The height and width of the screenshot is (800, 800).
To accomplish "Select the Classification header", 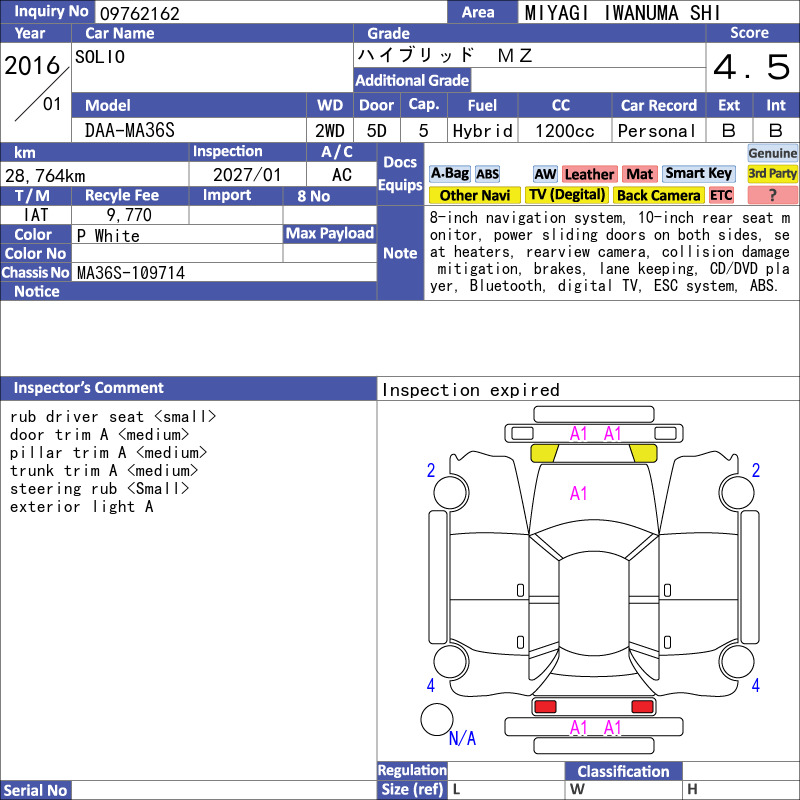I will [623, 771].
